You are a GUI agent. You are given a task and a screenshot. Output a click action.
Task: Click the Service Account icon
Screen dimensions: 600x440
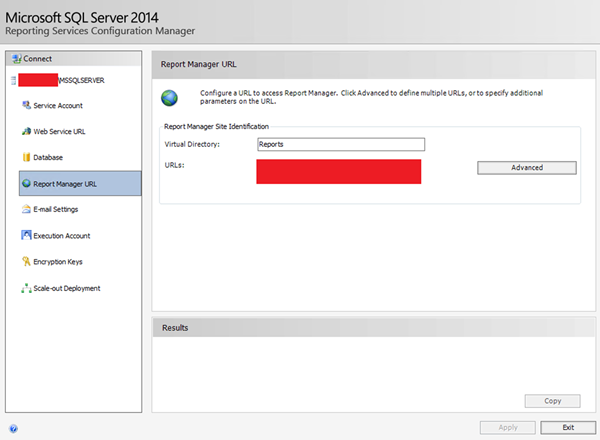[x=25, y=105]
